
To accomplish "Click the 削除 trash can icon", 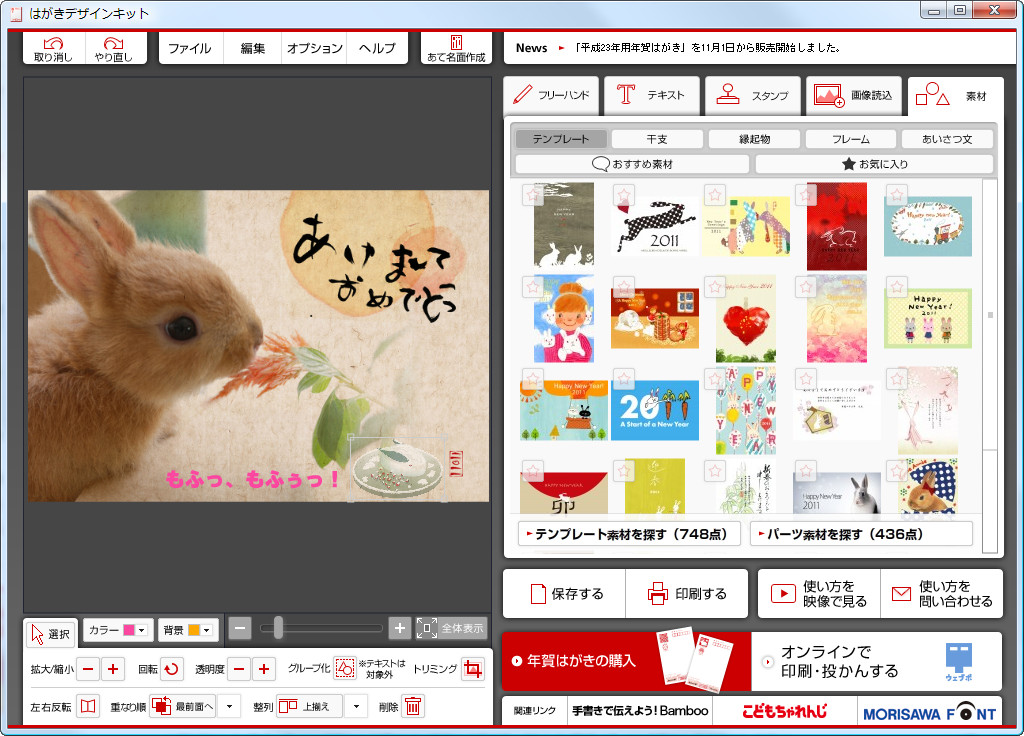I will tap(412, 706).
